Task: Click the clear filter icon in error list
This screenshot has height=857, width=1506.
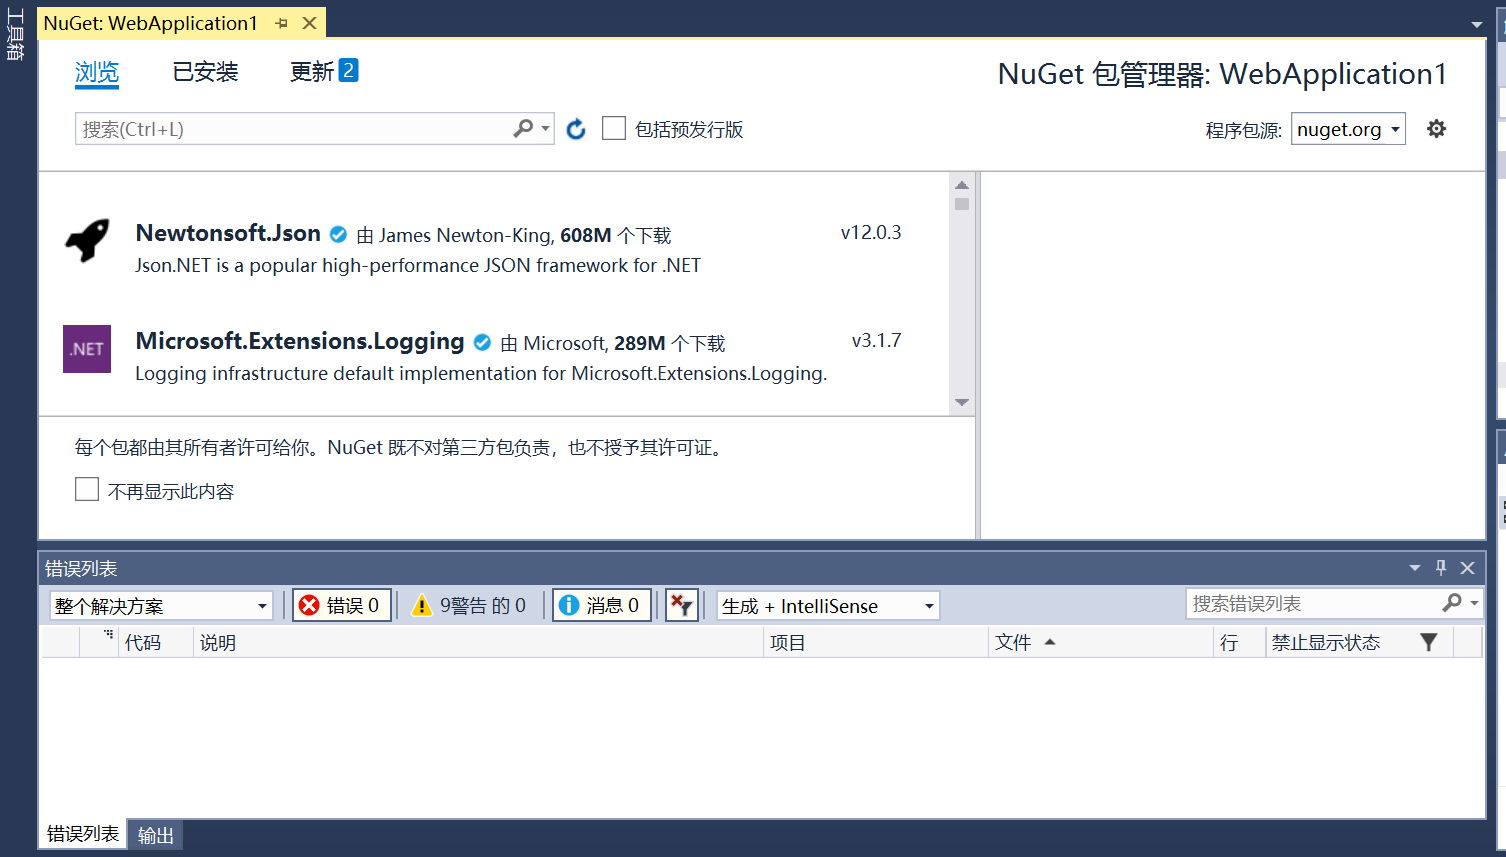Action: coord(682,605)
